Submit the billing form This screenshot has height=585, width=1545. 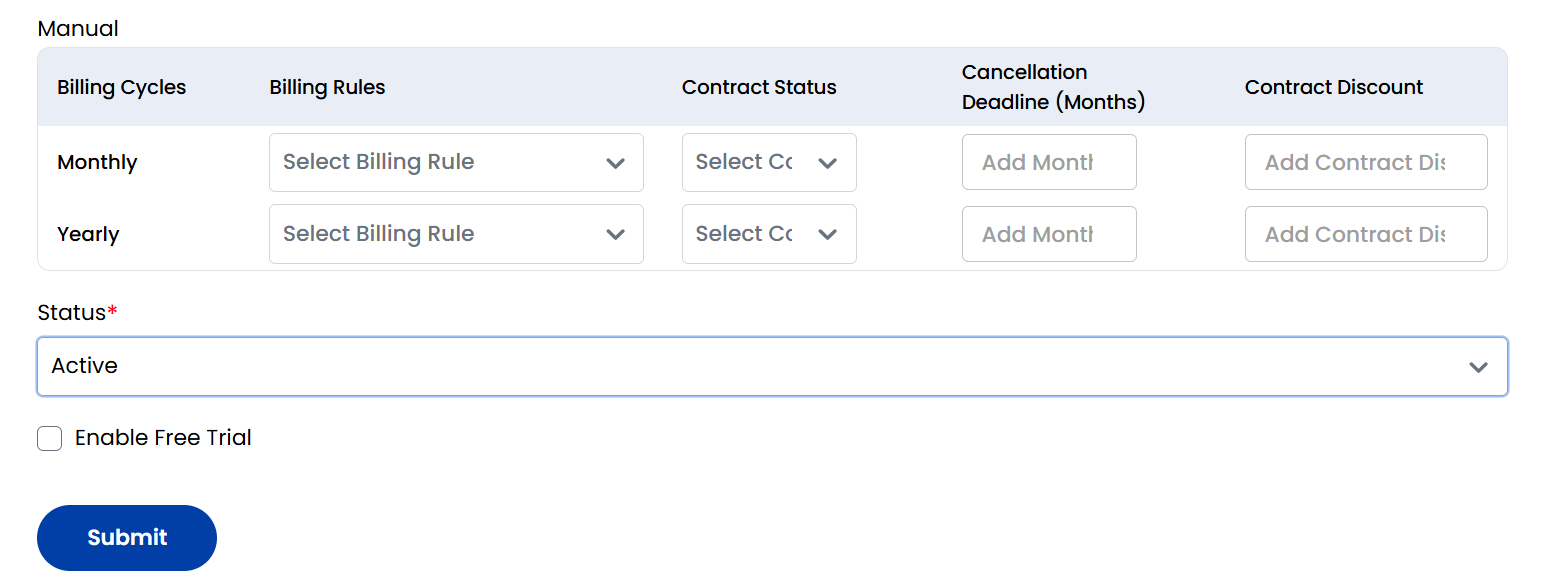pos(127,538)
